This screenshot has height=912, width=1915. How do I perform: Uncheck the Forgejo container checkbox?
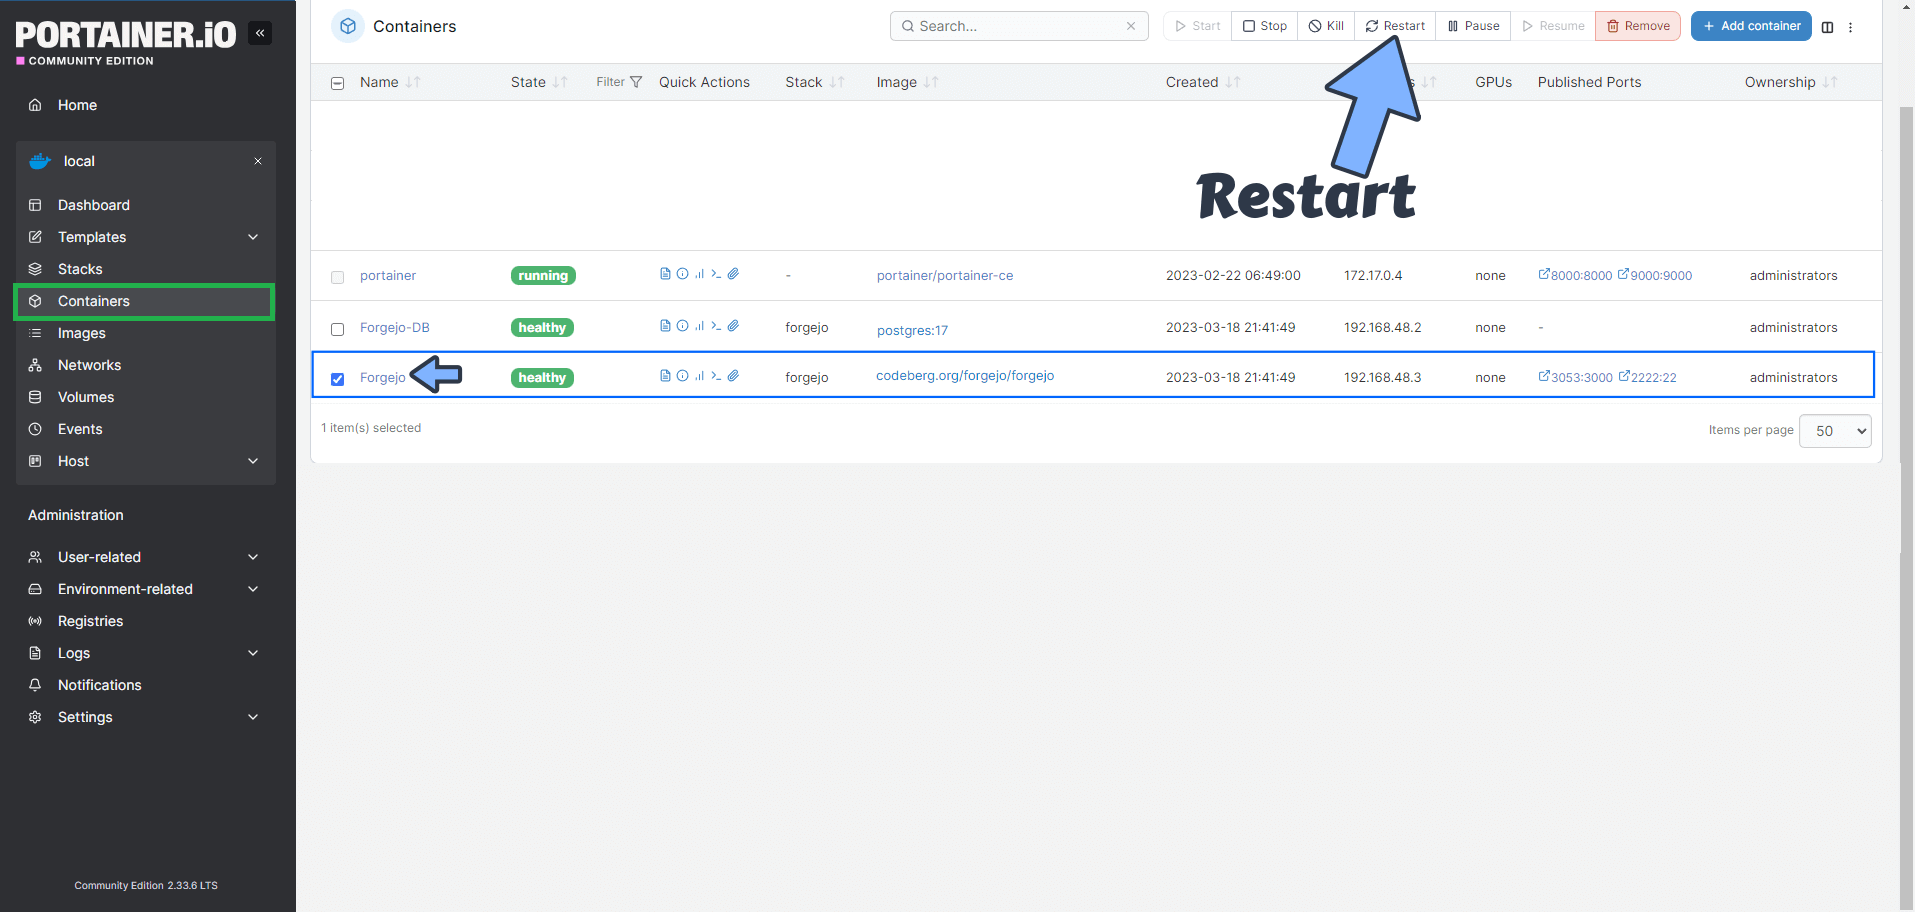tap(338, 379)
